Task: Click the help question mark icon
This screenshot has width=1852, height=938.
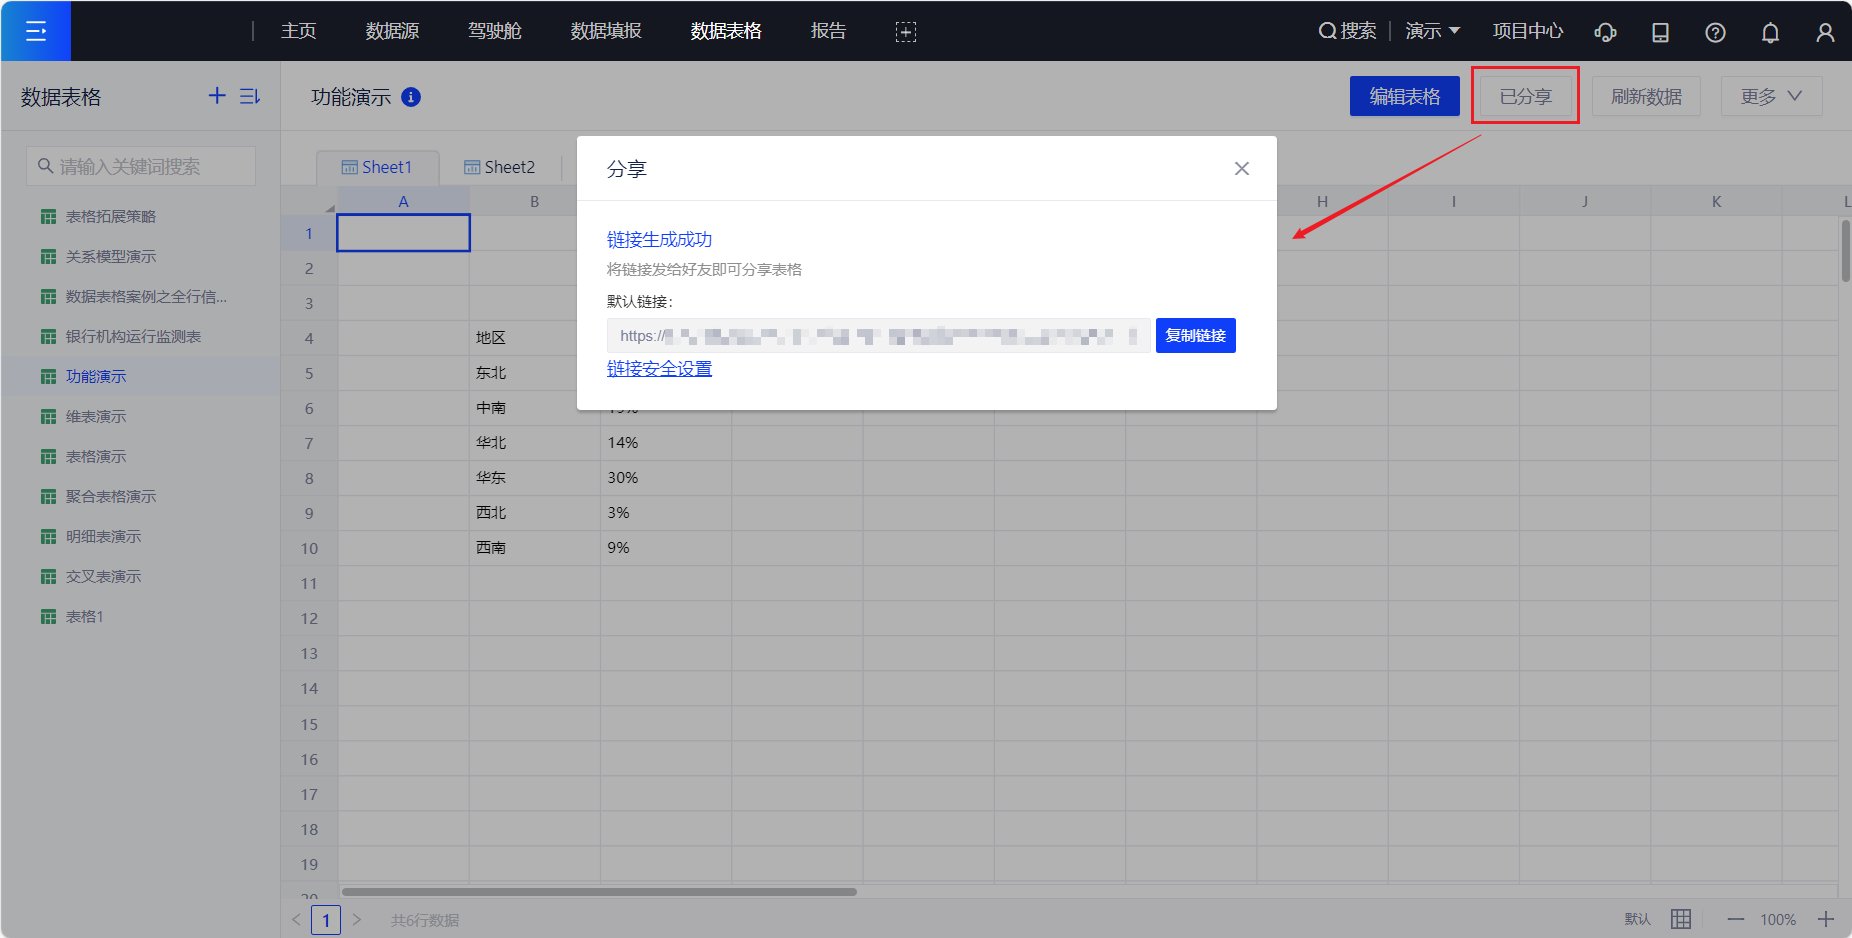Action: 1715,32
